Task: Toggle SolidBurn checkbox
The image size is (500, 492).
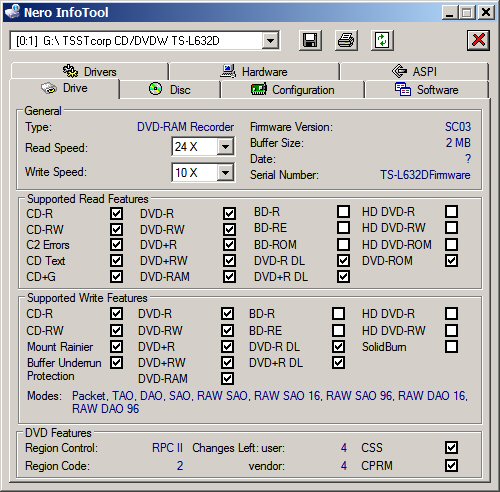Action: click(x=451, y=347)
